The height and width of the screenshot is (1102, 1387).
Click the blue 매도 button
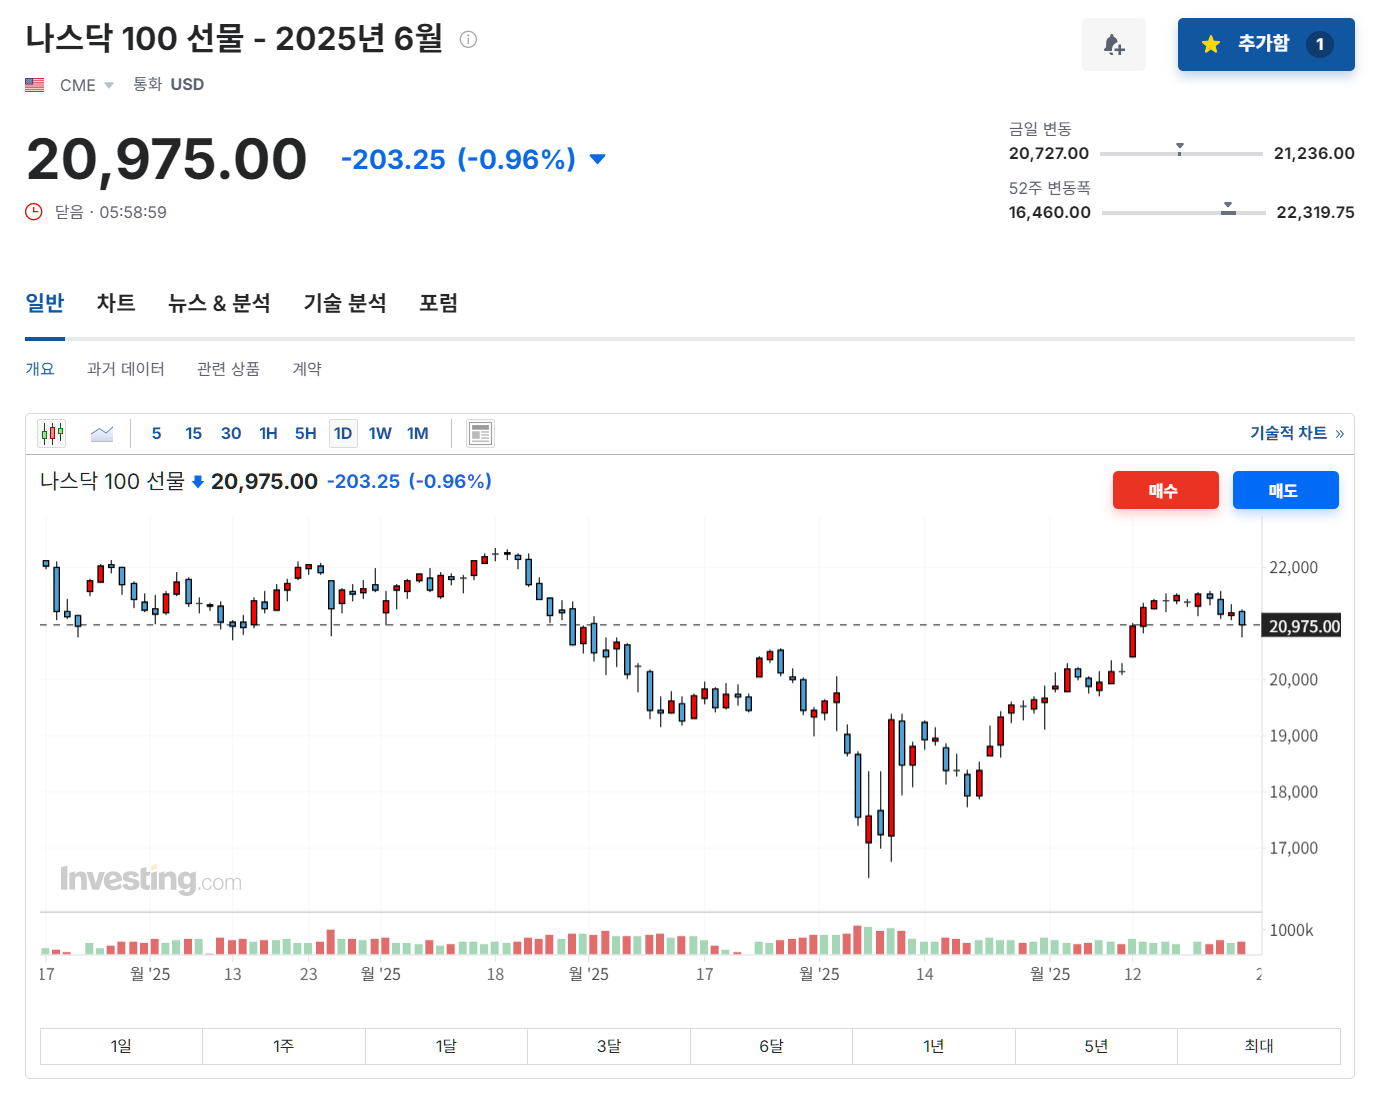1285,490
